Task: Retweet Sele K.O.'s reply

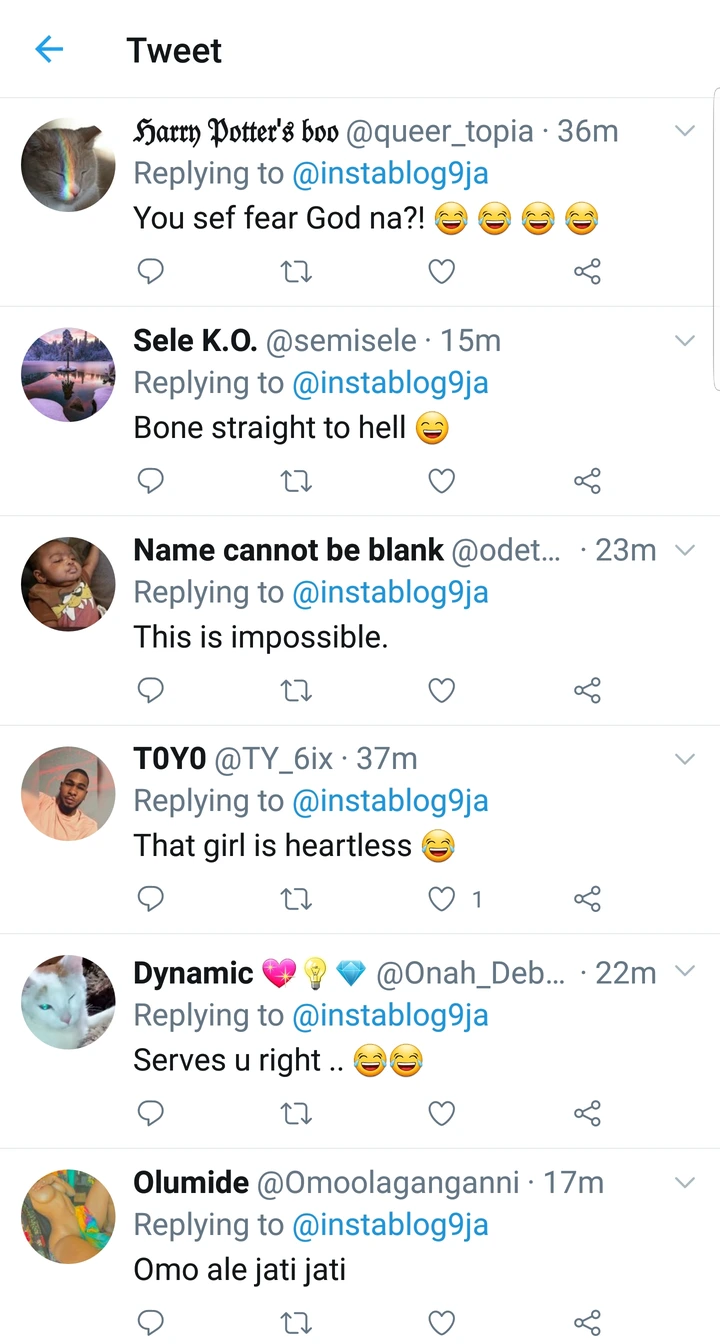Action: [x=297, y=482]
